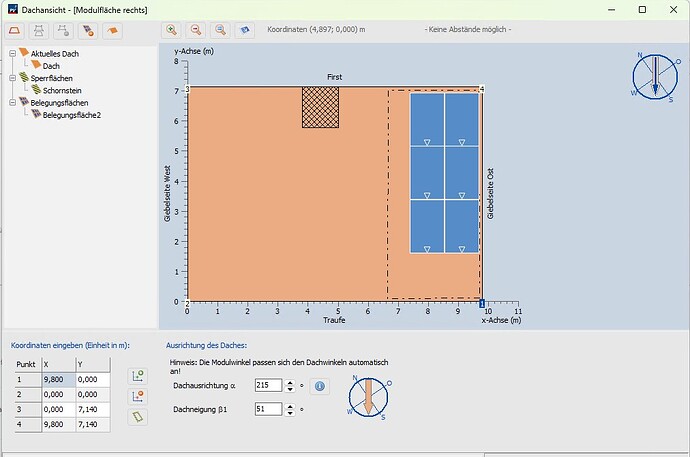
Task: Select the Schornstein tree entry
Action: (x=62, y=91)
